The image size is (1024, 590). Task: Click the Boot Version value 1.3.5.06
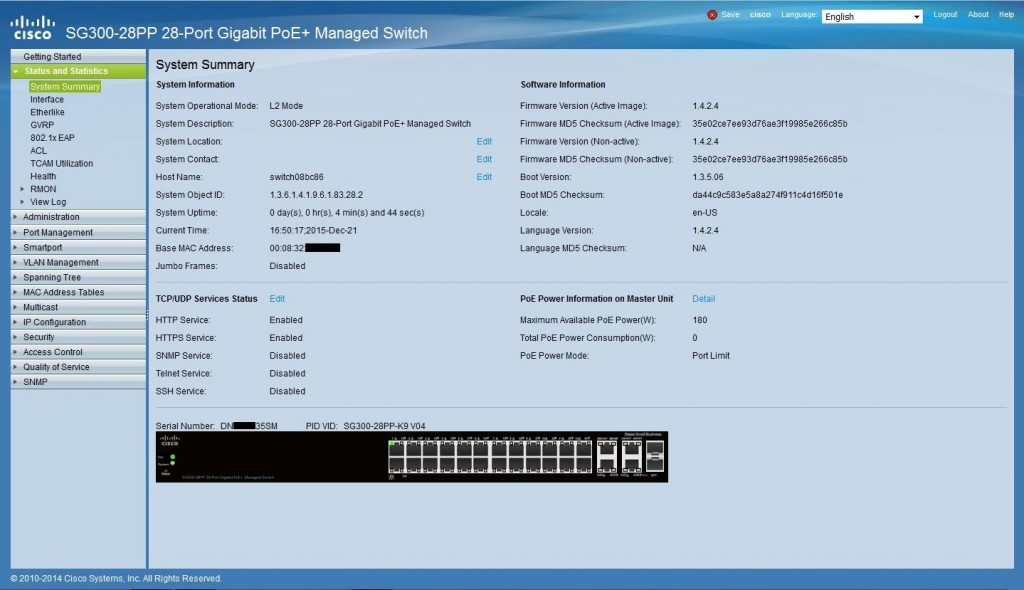coord(708,177)
